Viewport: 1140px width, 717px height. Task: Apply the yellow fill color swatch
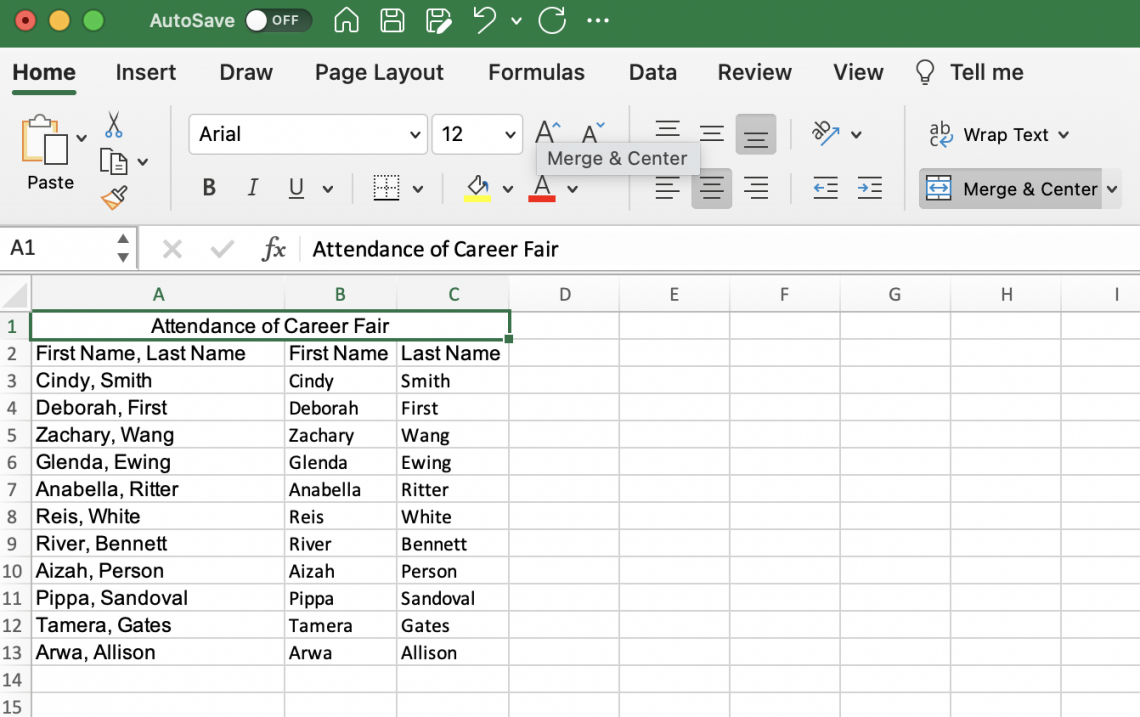coord(477,188)
